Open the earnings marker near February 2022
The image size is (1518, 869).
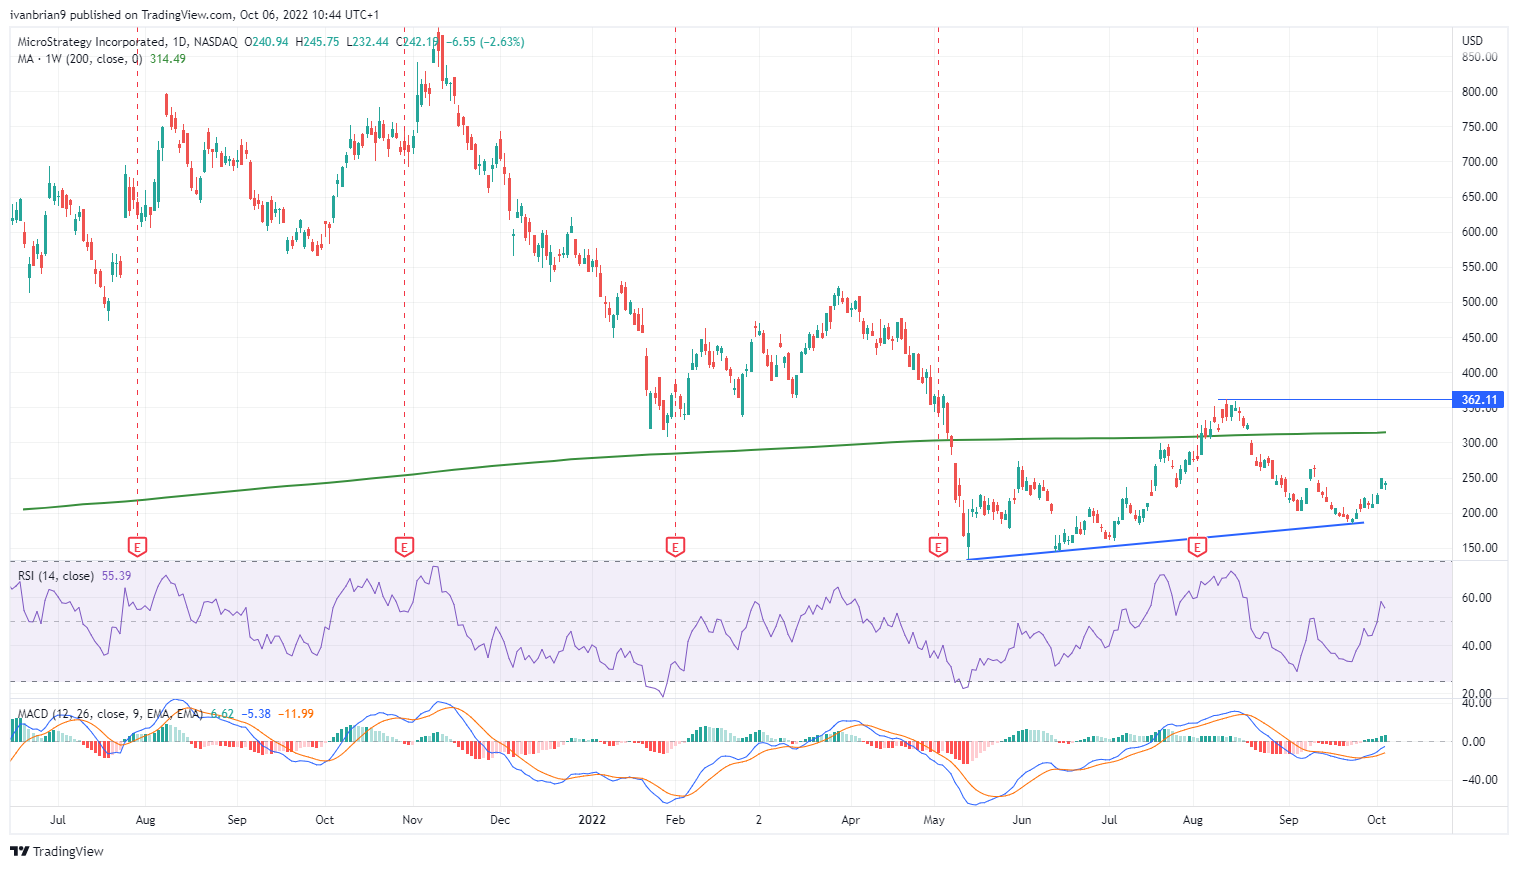point(675,546)
